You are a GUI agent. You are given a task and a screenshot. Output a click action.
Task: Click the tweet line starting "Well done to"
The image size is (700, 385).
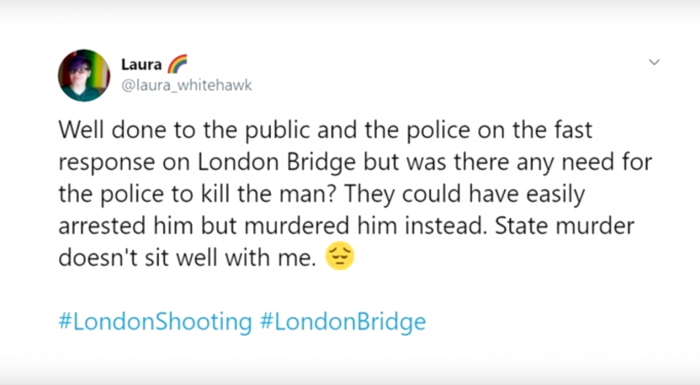point(325,130)
